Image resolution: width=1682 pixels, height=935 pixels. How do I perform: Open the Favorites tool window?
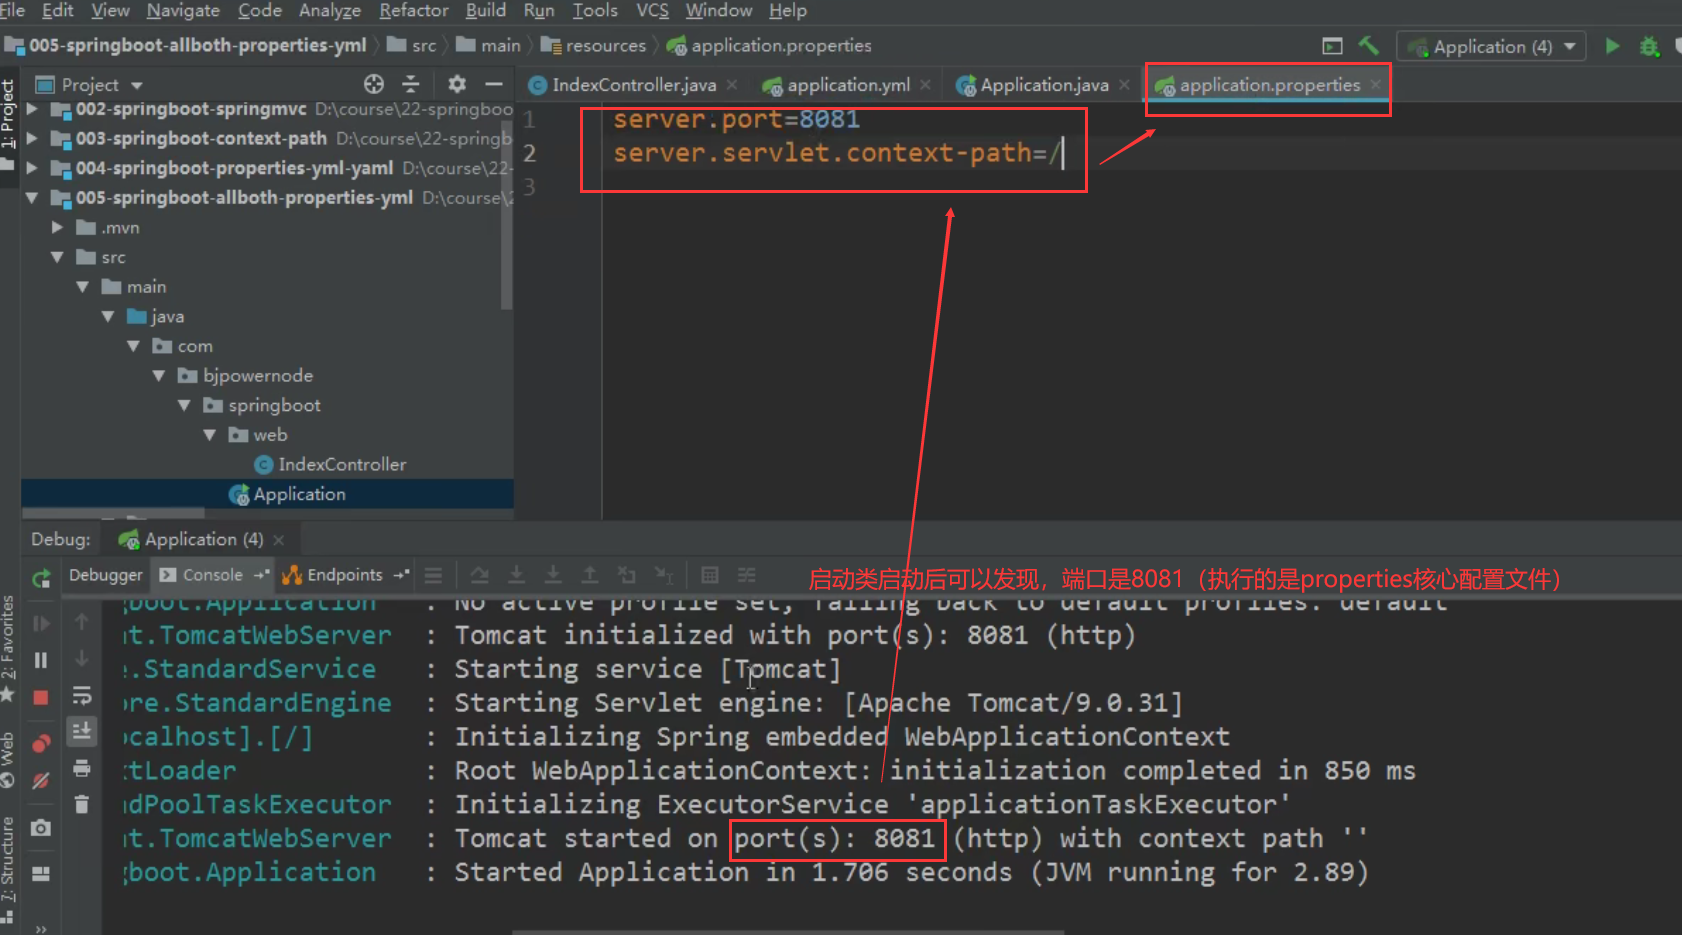(8, 647)
